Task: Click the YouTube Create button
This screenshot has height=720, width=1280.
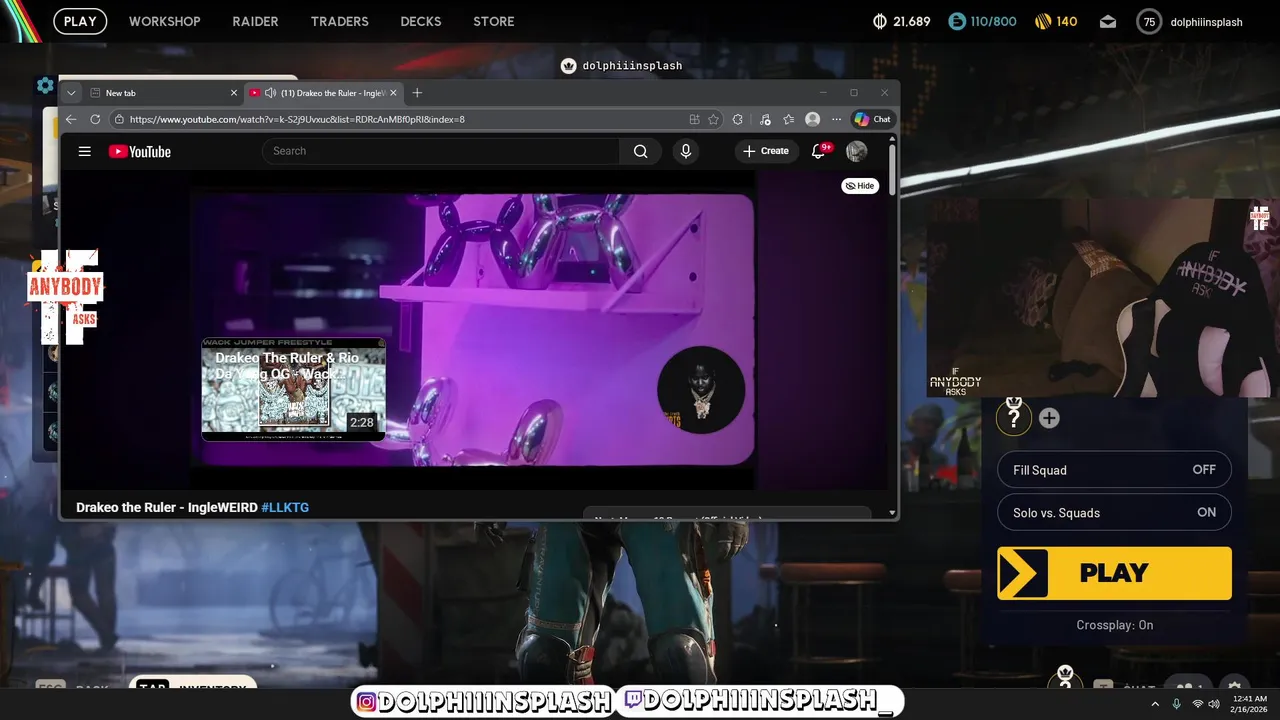Action: 766,151
